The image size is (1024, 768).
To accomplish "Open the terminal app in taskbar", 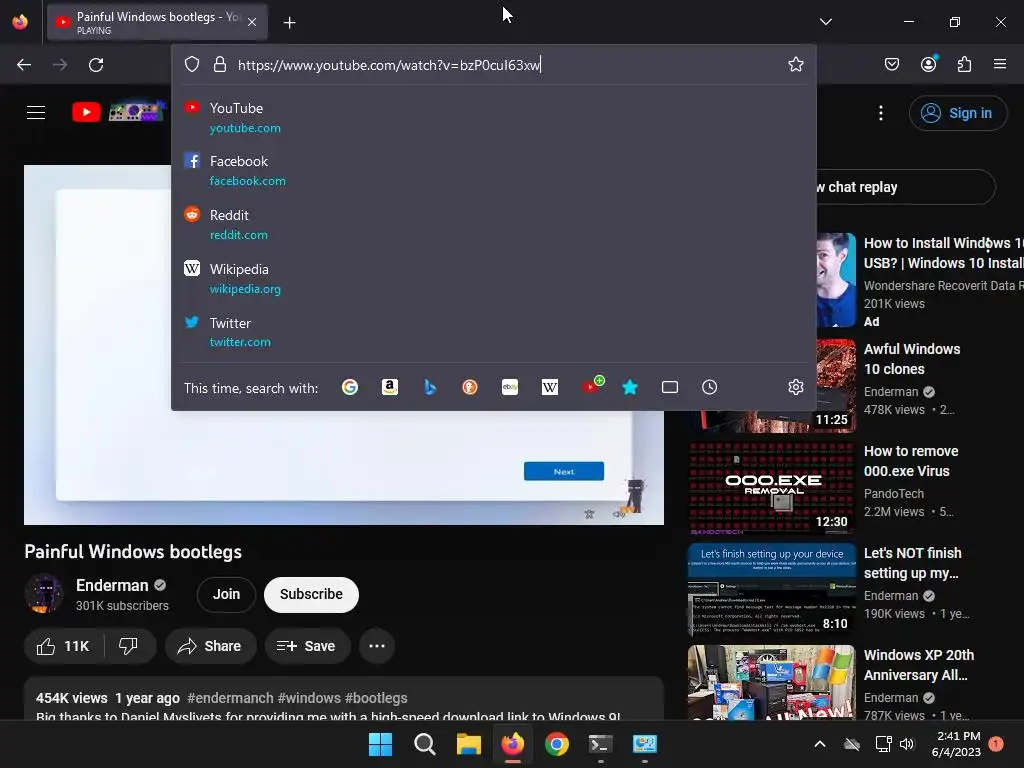I will [600, 744].
